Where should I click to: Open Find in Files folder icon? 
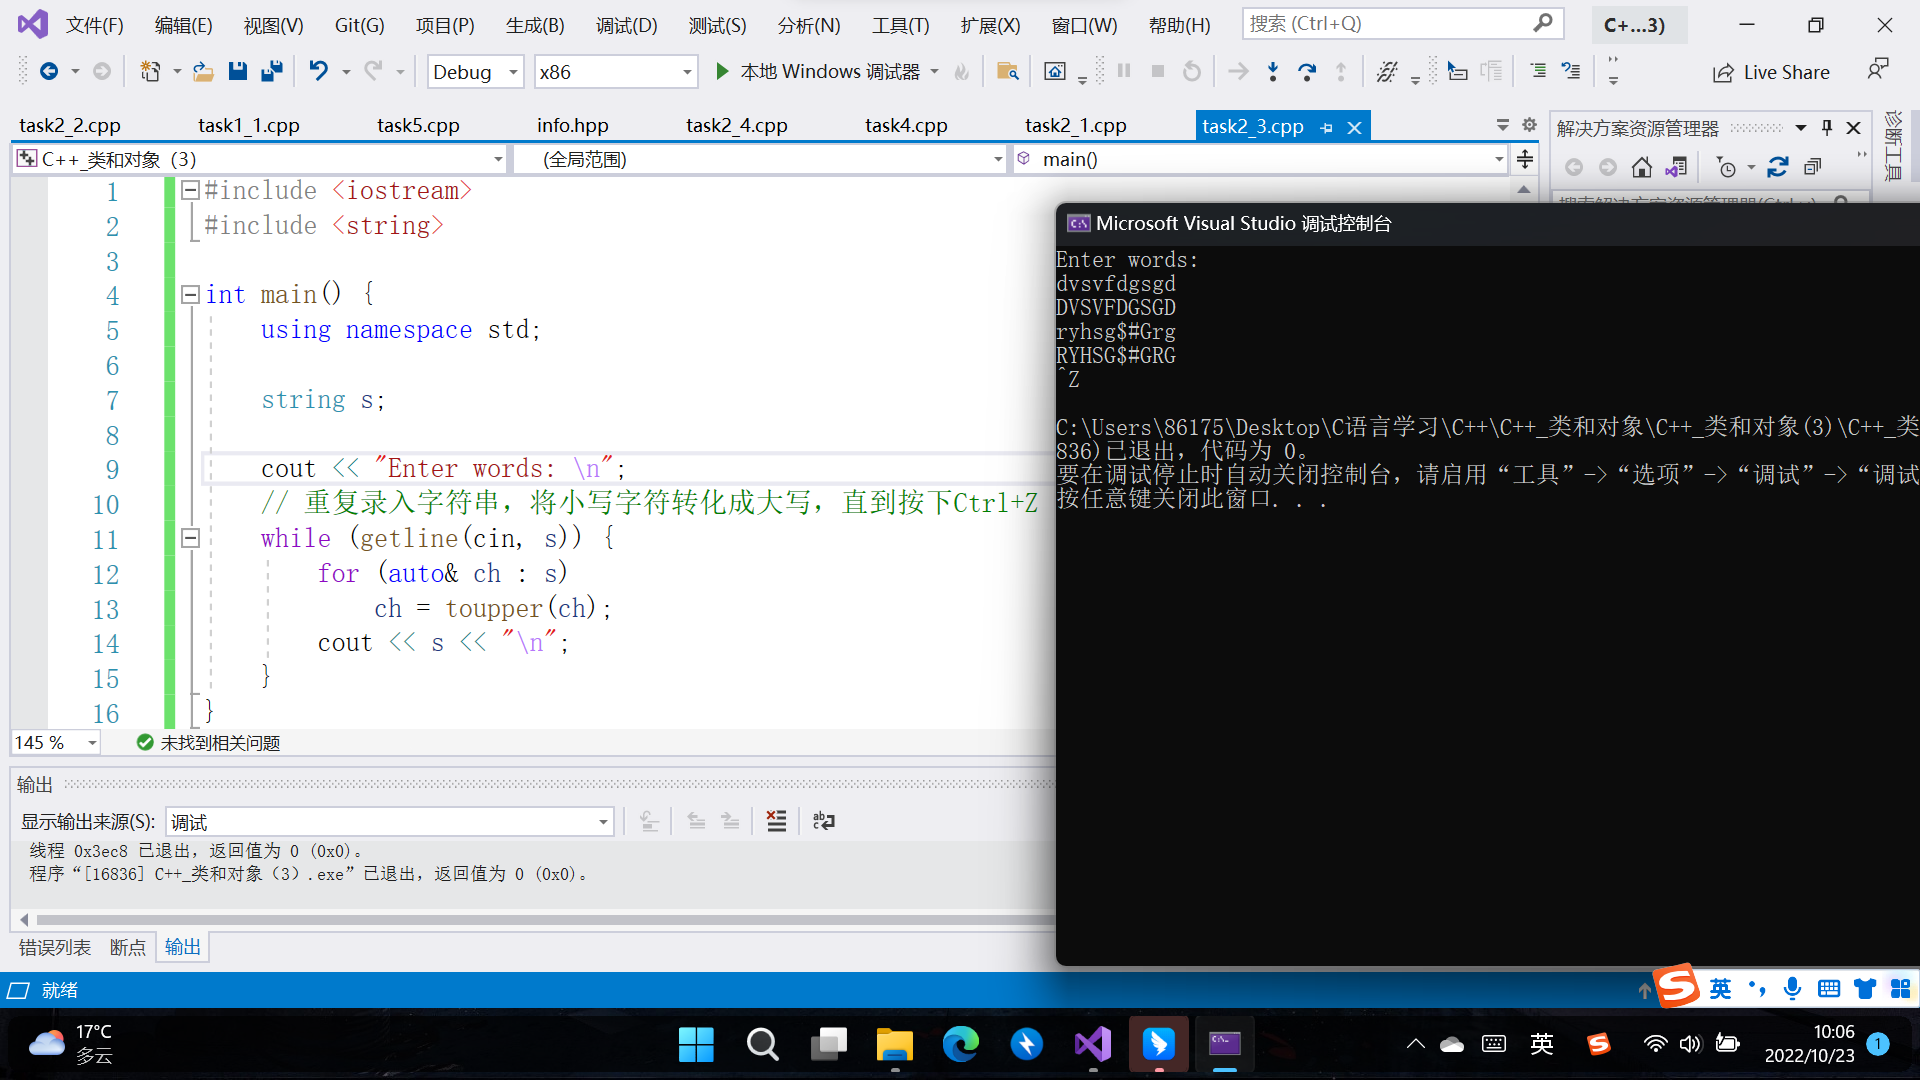tap(1007, 71)
